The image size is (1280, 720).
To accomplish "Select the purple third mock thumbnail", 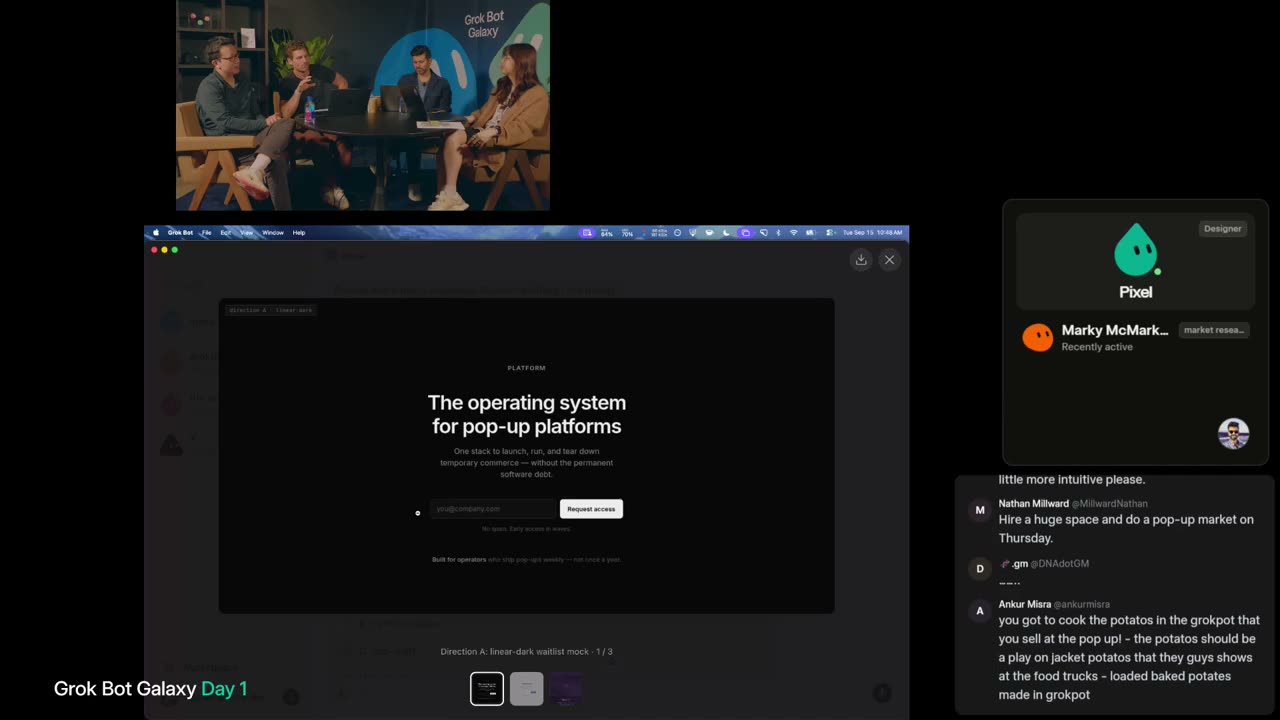I will [566, 689].
